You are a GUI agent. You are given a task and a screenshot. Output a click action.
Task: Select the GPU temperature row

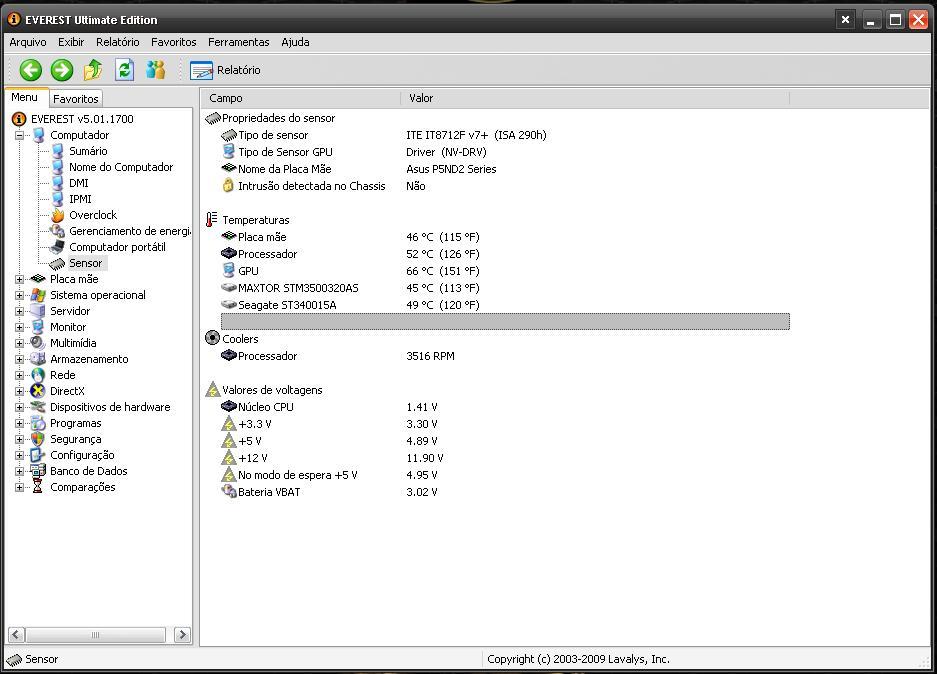[x=505, y=271]
